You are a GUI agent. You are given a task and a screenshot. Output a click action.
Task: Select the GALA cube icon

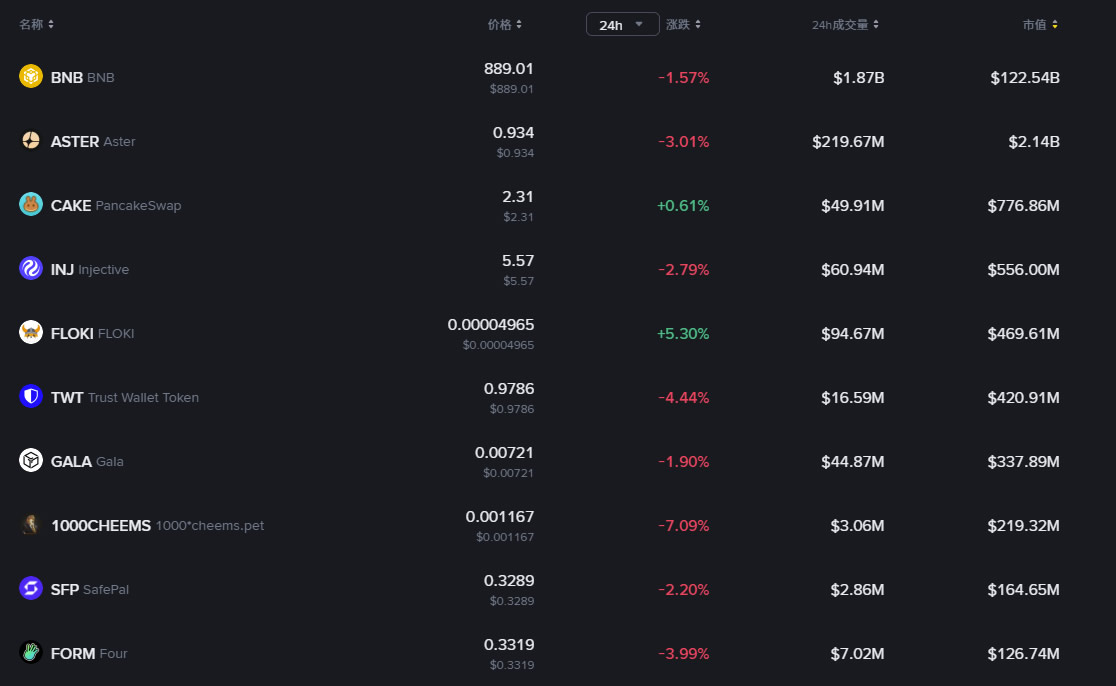(31, 461)
